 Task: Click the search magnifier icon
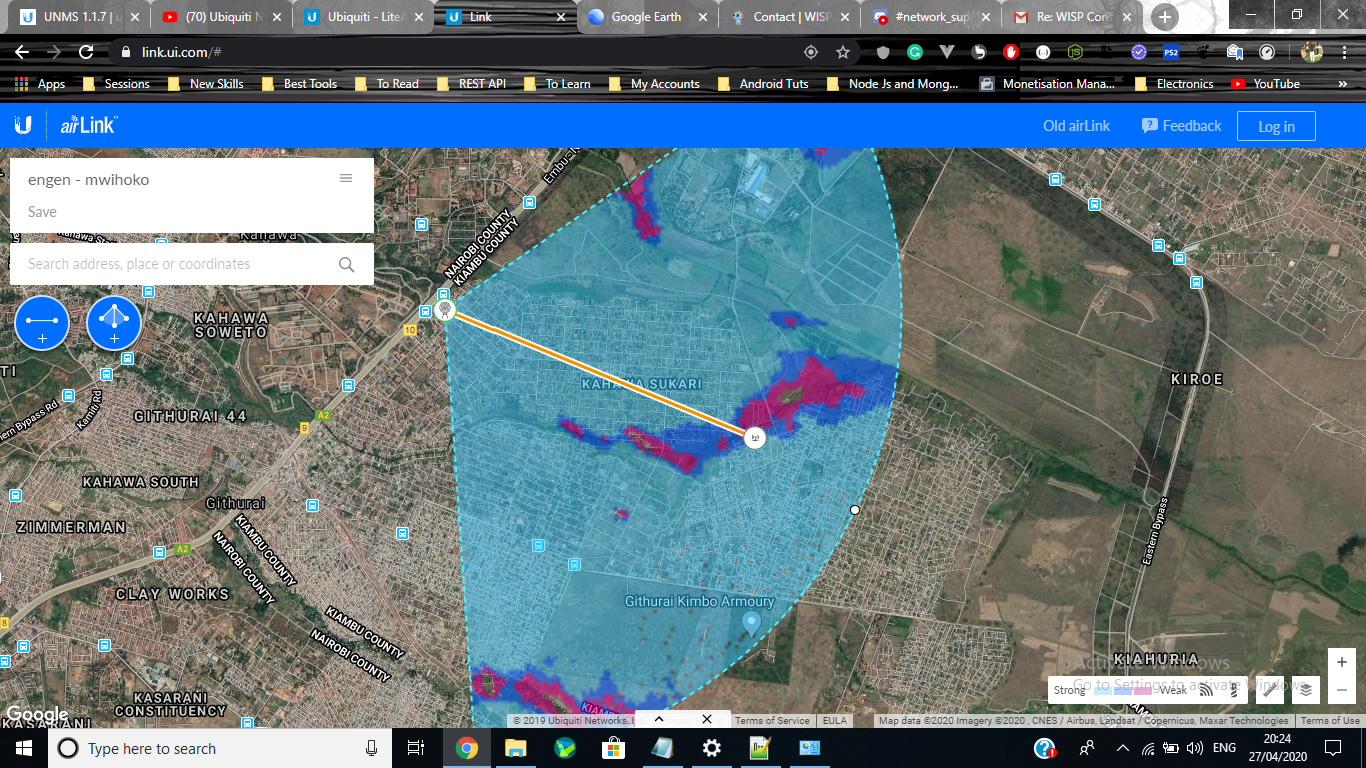click(x=347, y=265)
